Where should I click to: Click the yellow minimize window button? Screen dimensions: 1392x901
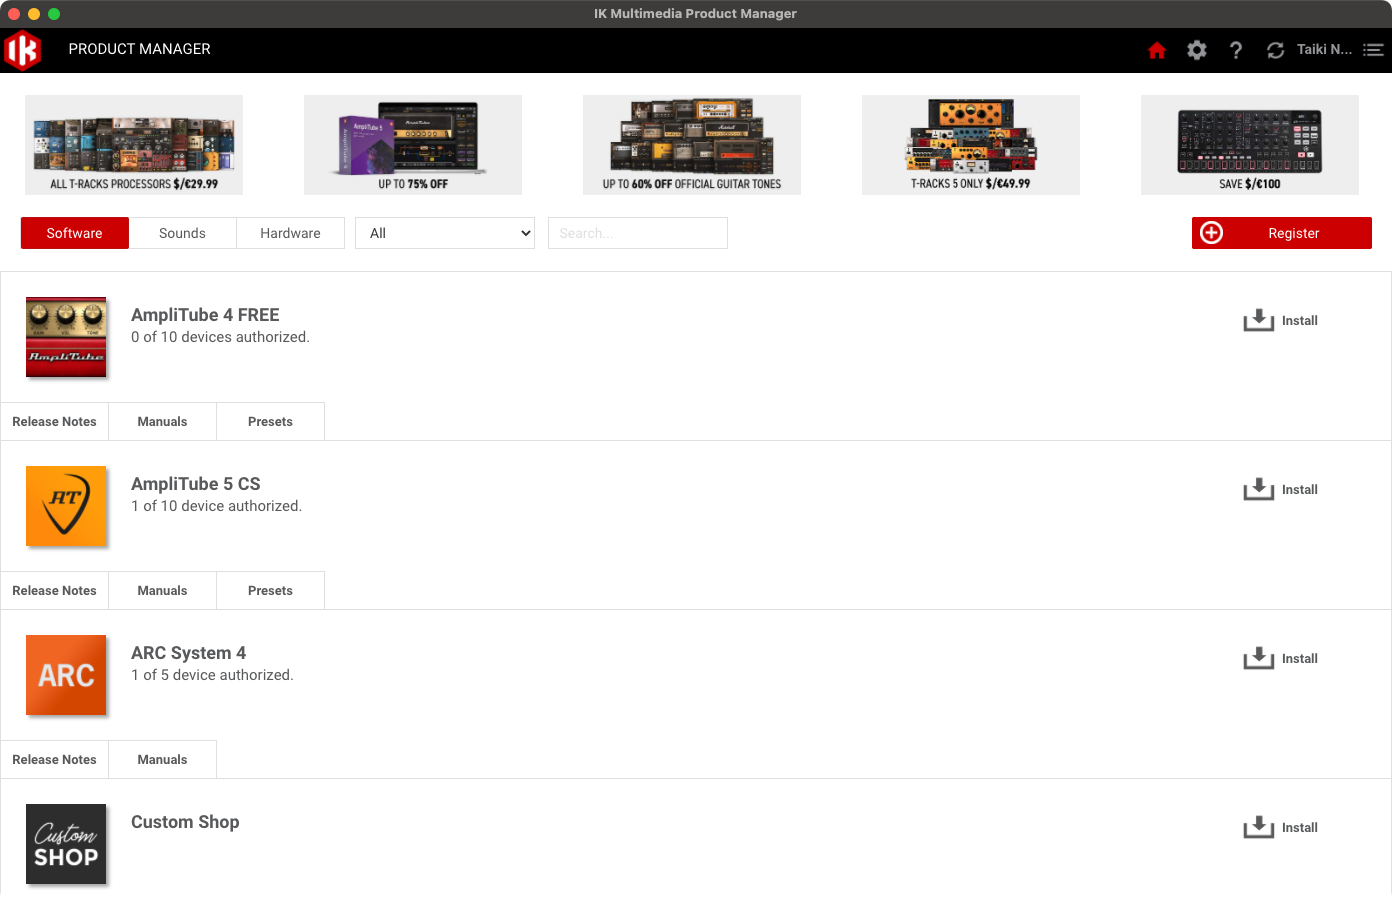click(34, 14)
